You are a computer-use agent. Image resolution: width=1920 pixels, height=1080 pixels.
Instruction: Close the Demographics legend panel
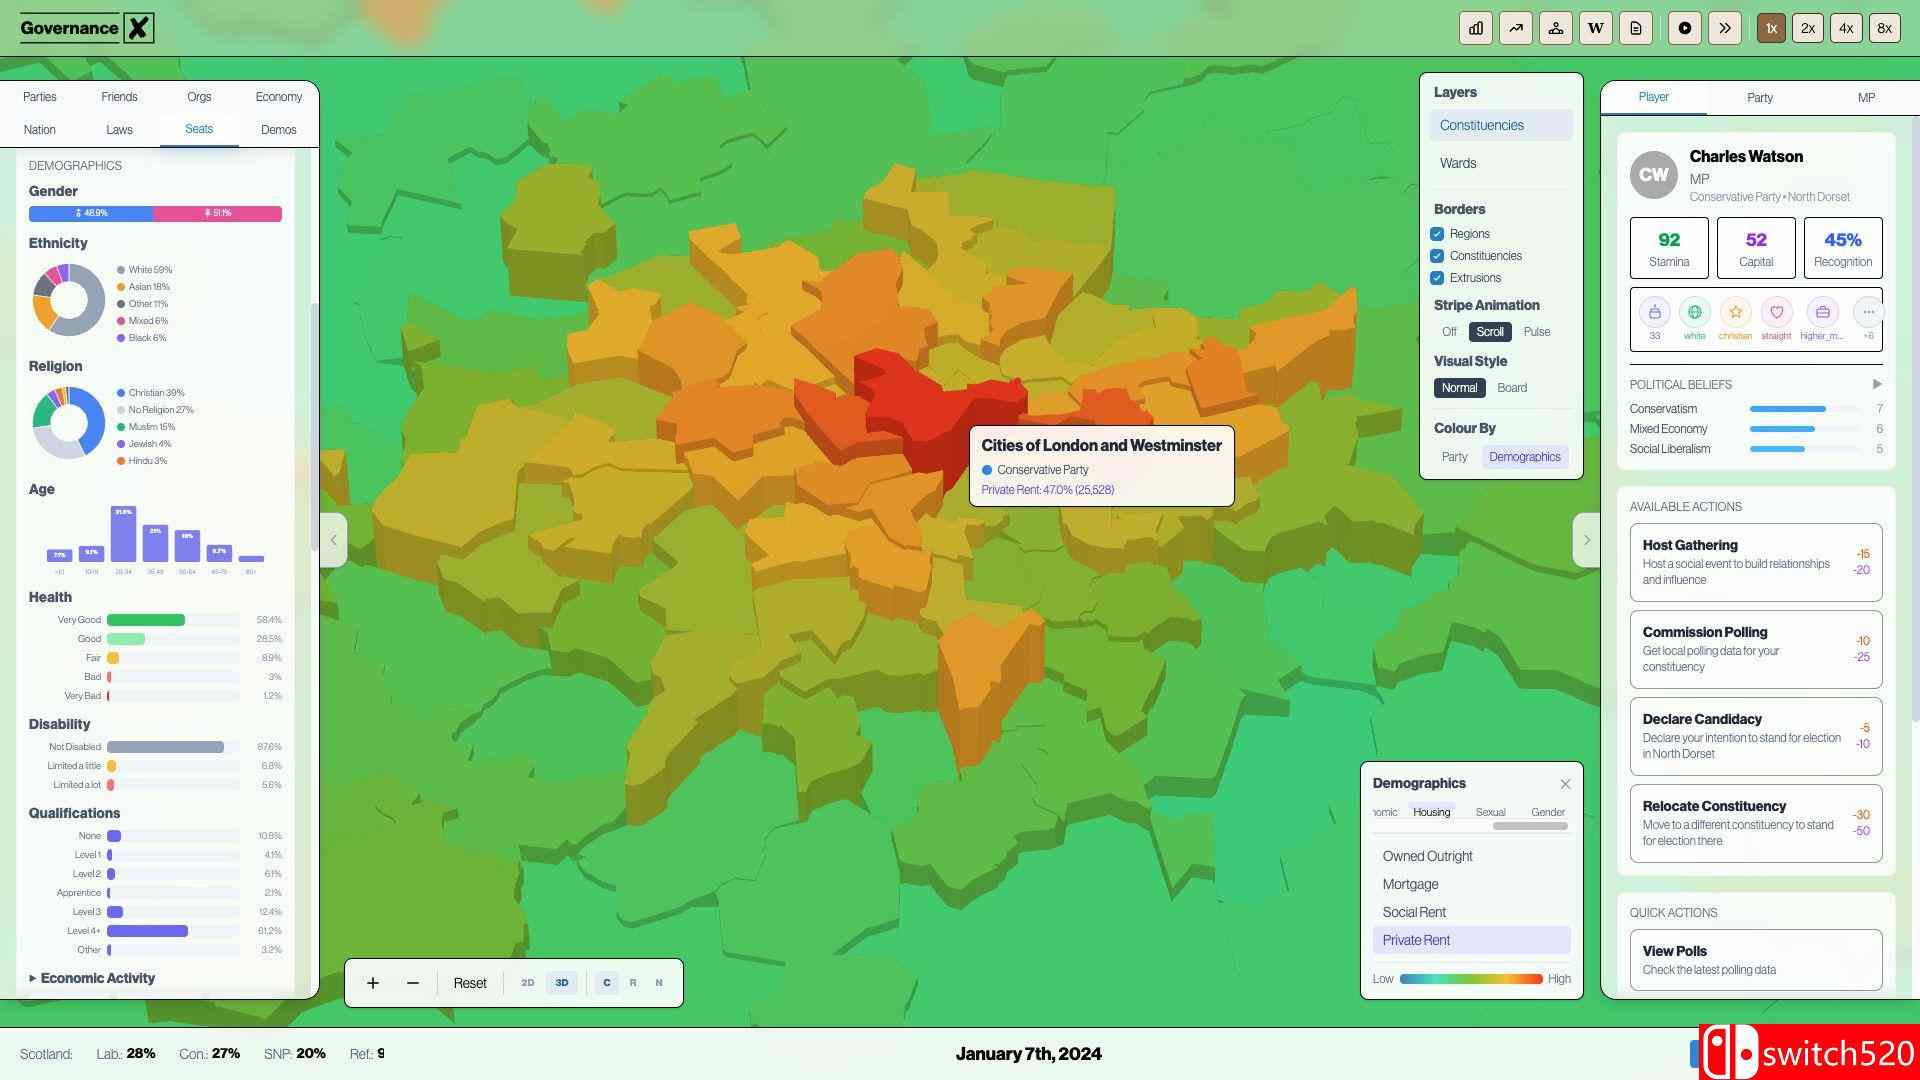coord(1565,784)
